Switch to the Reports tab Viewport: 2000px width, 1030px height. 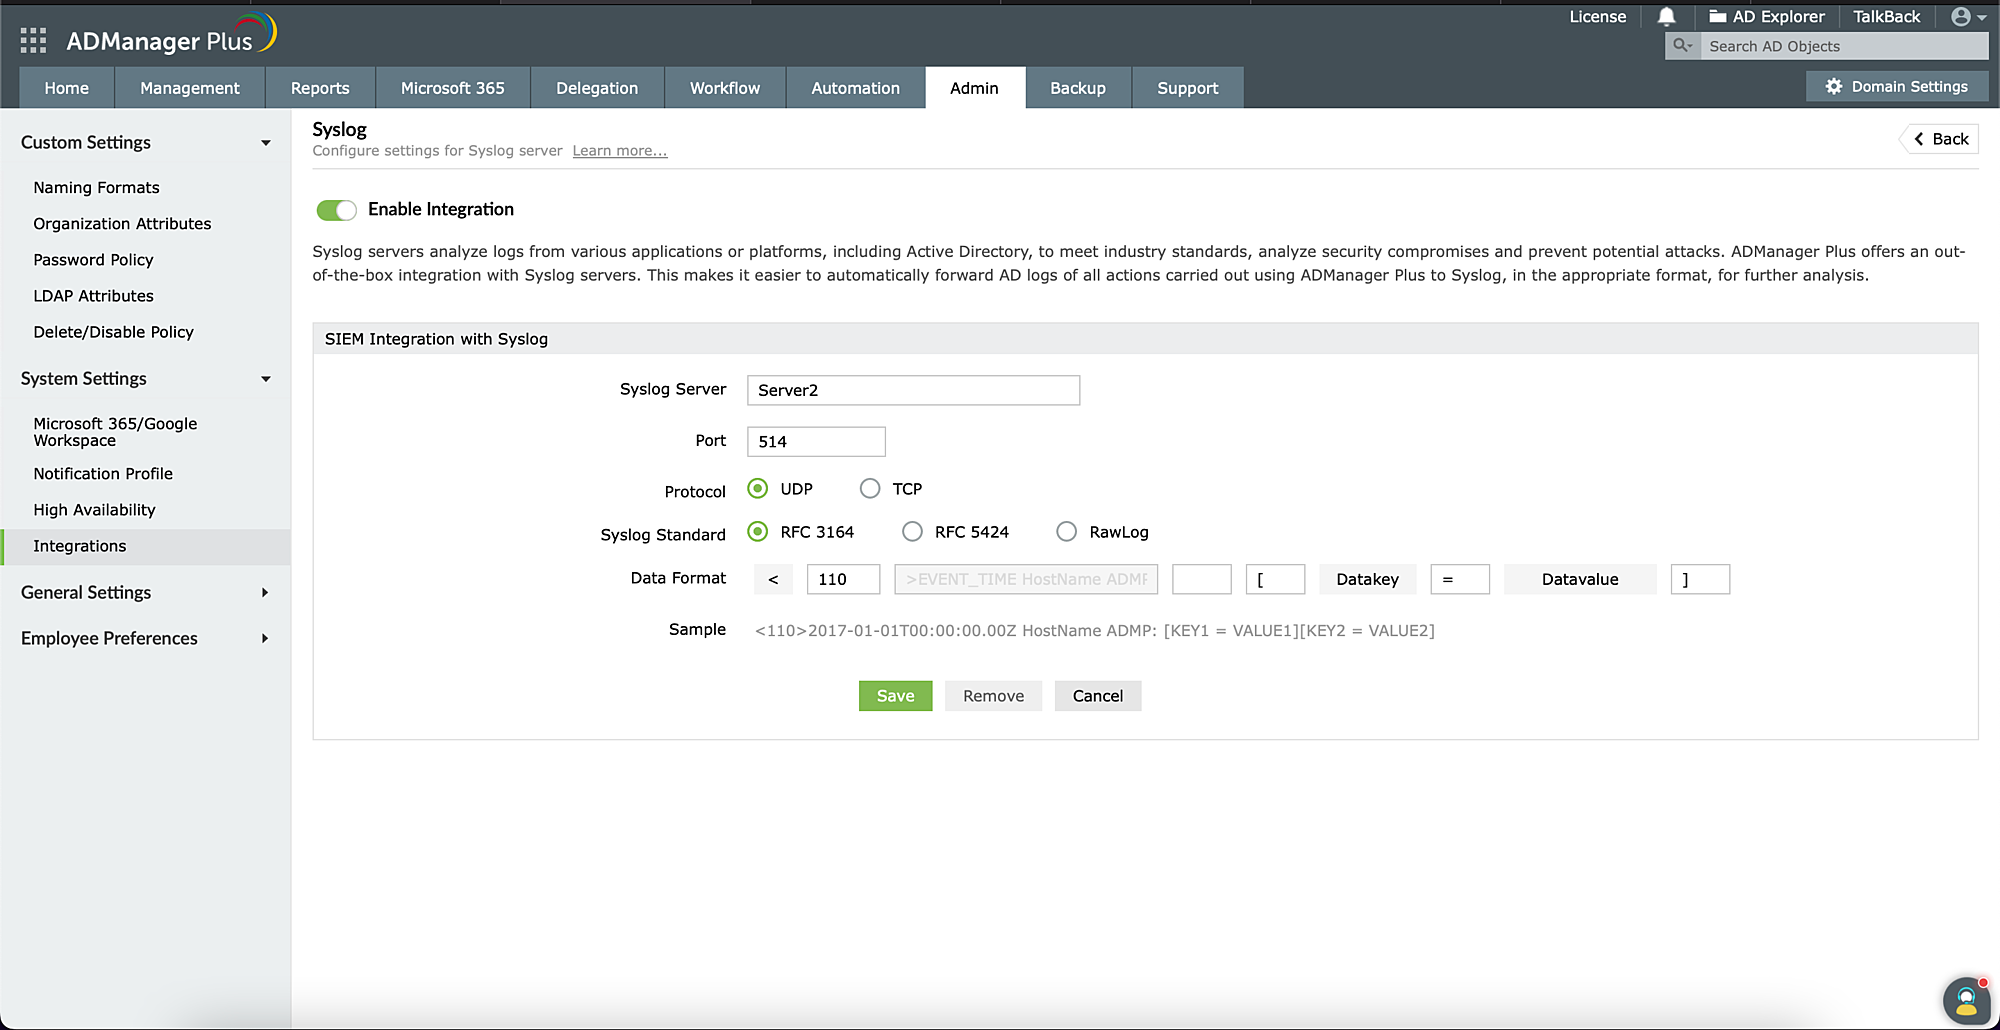coord(320,88)
